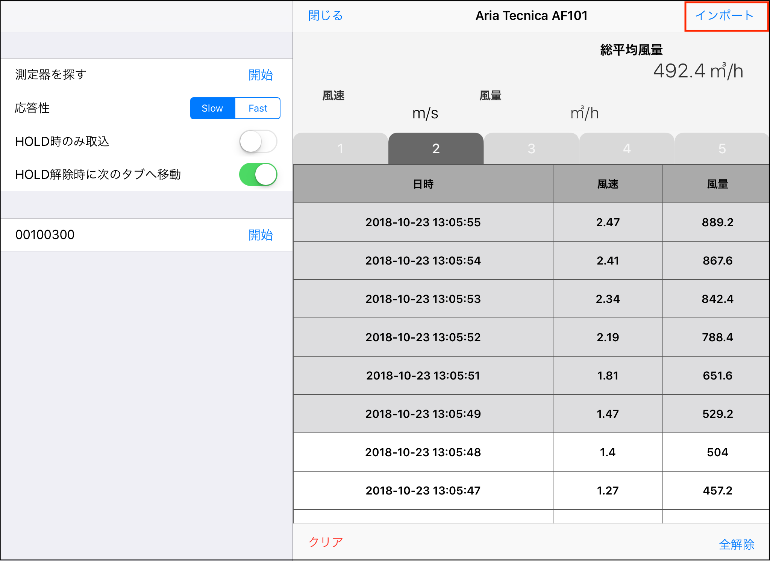Screen dimensions: 770x561
Task: Switch to measurement tab 5
Action: [722, 149]
